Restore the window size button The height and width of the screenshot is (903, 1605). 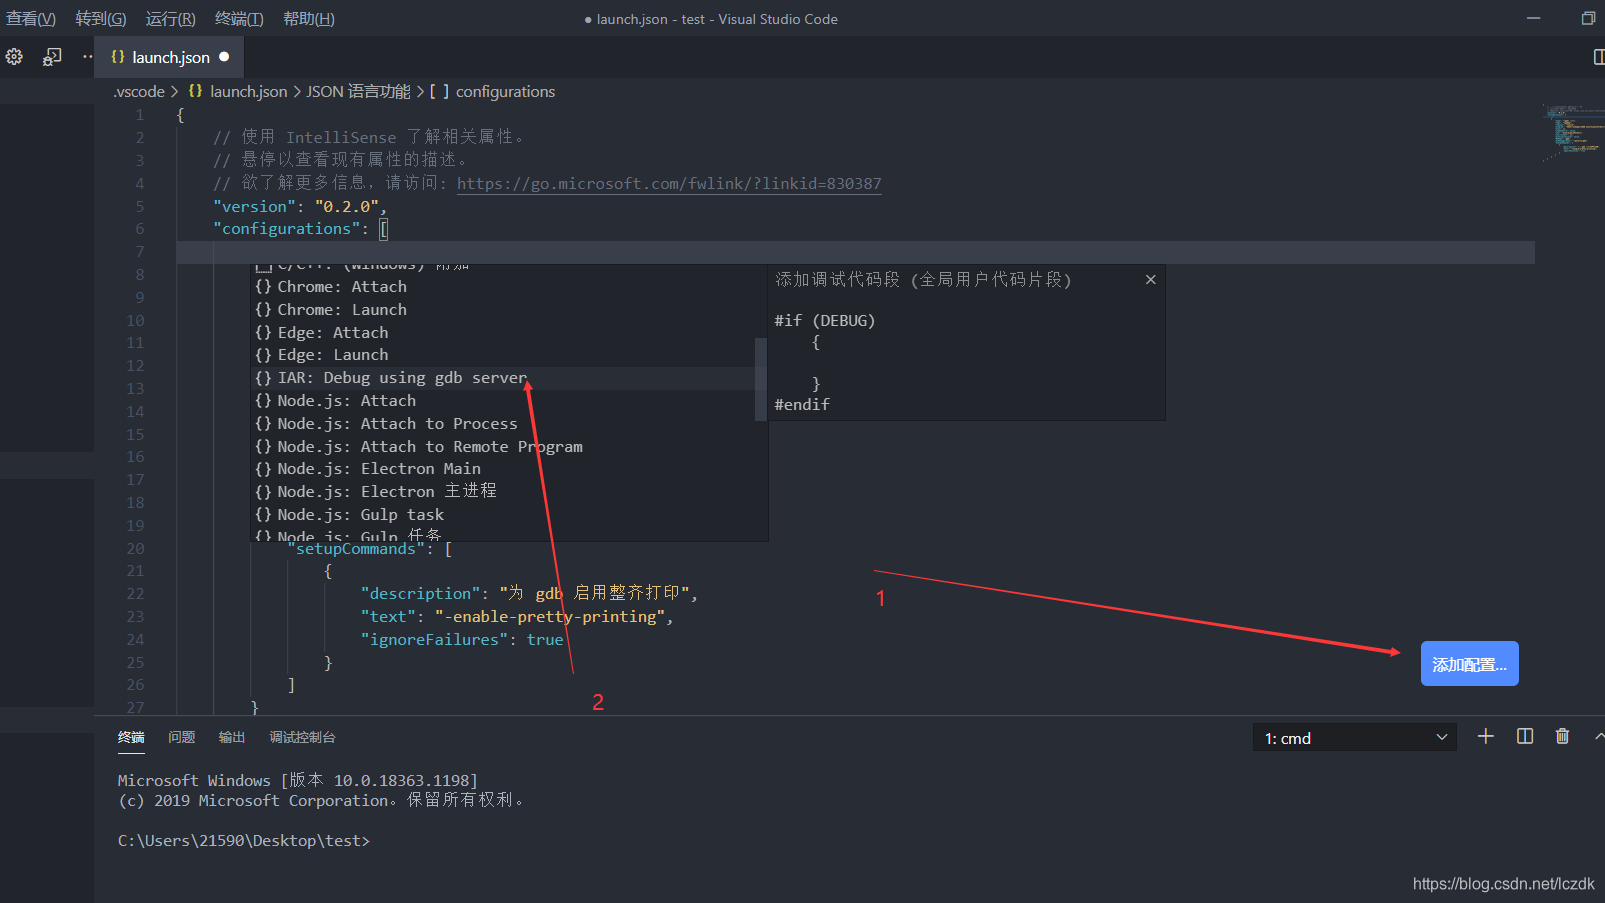point(1588,18)
